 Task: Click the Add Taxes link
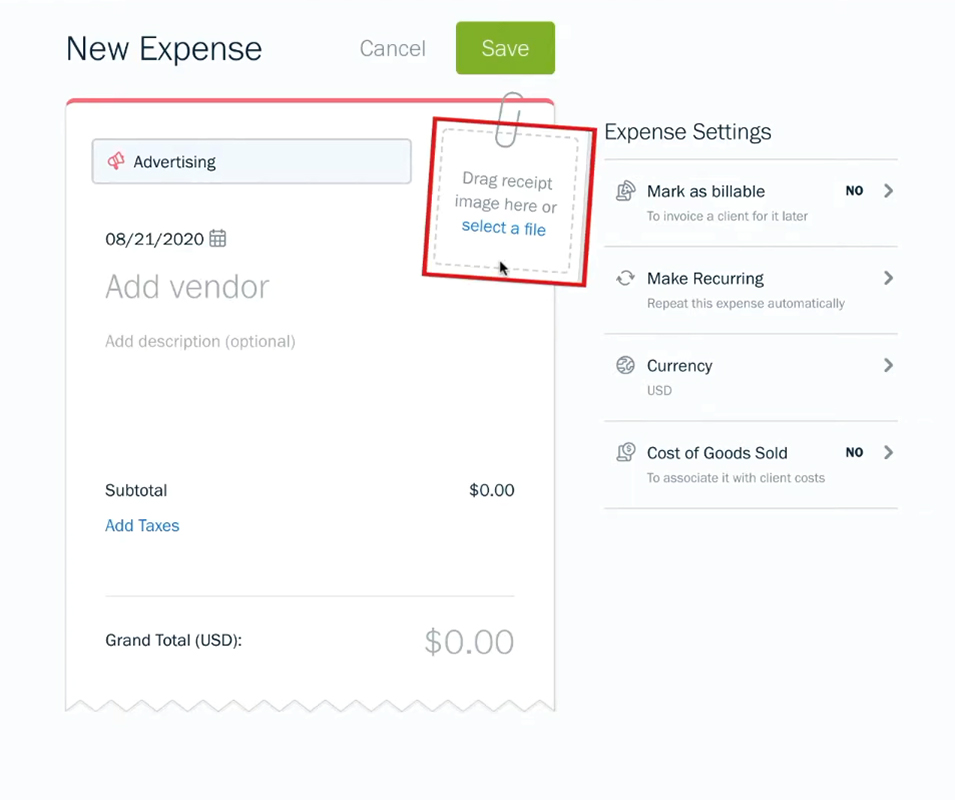pos(142,525)
